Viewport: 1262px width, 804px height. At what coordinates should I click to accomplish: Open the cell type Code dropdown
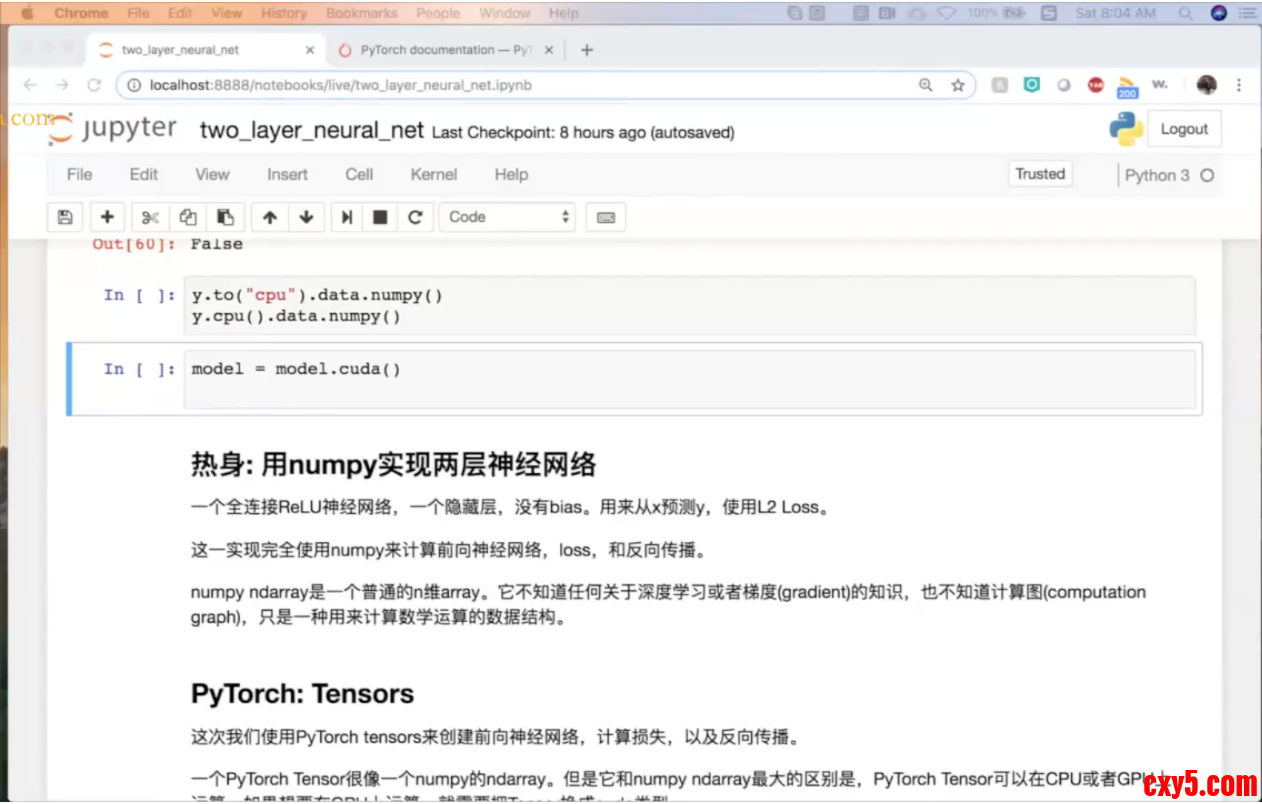pyautogui.click(x=507, y=217)
